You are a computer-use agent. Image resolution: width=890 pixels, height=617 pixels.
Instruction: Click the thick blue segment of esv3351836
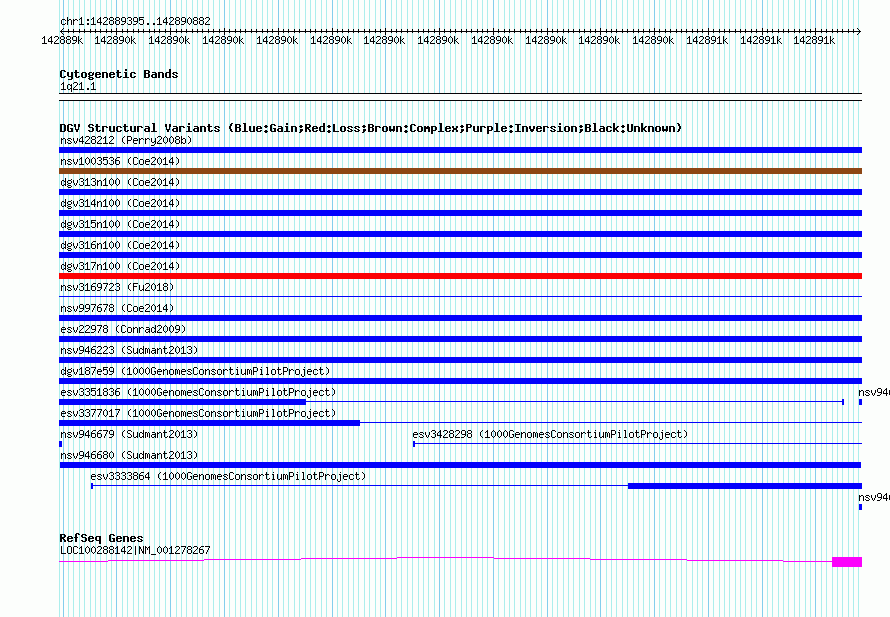point(183,402)
